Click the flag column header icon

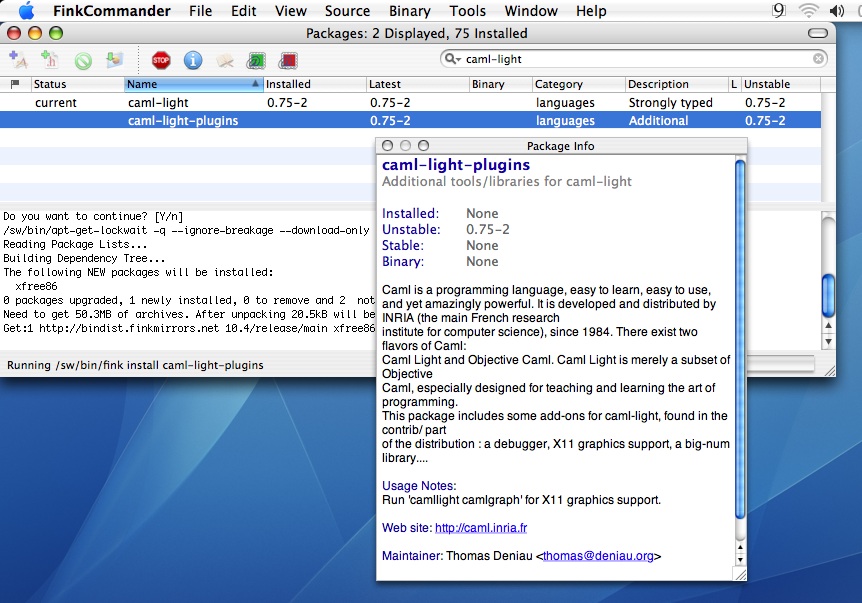coord(15,84)
